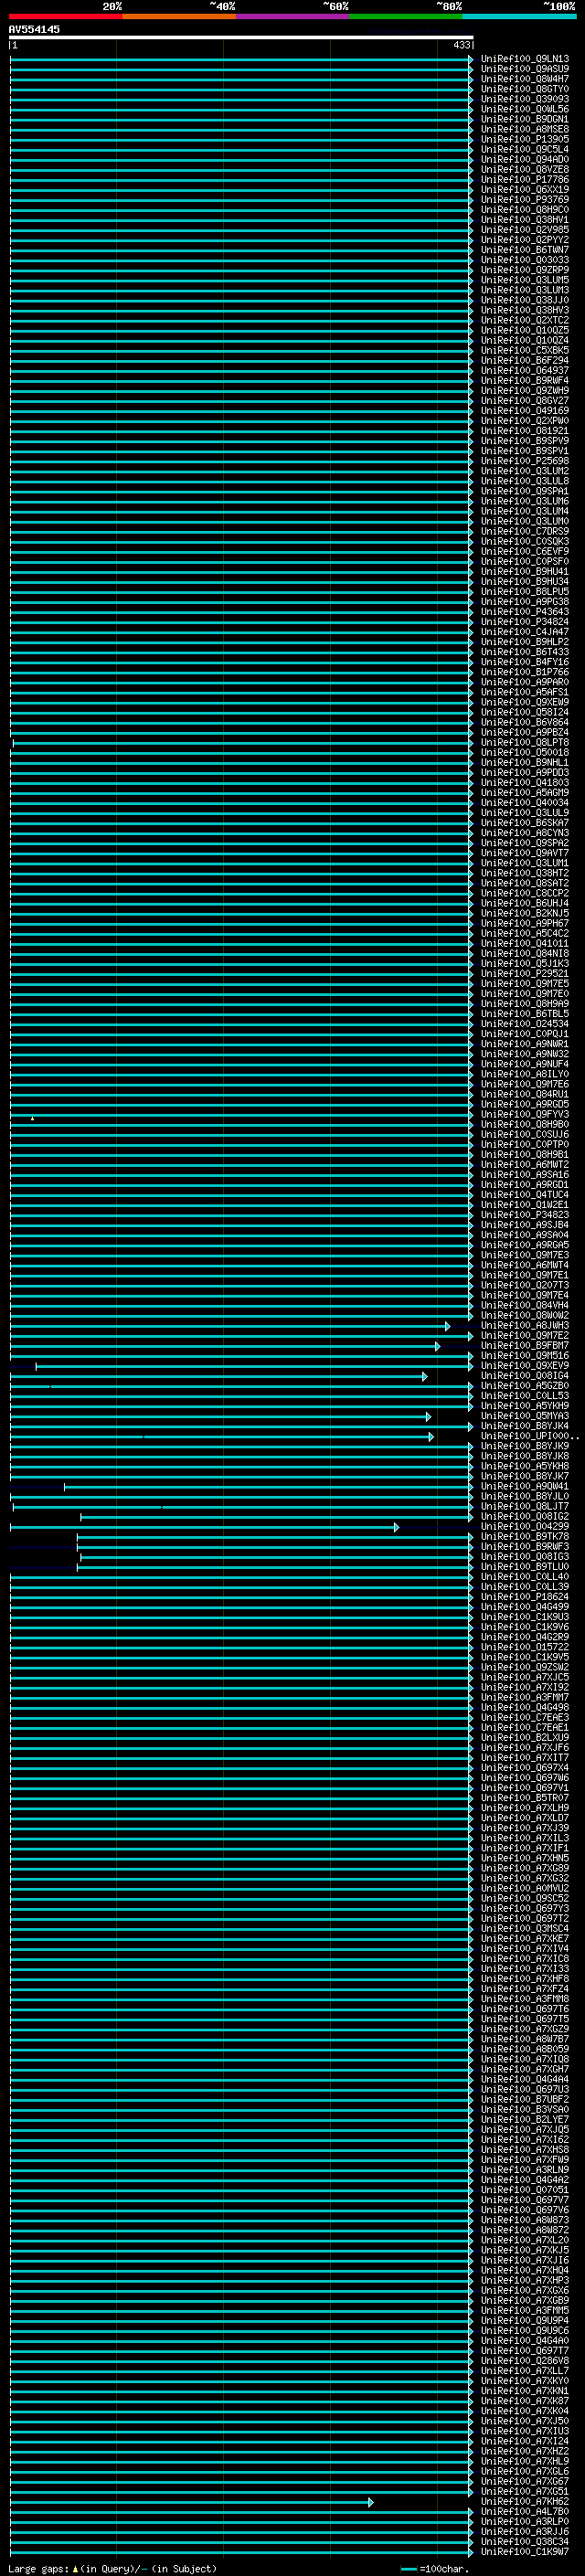
Task: Select UniRef100_Q5MYA3 label
Action: tap(524, 1415)
